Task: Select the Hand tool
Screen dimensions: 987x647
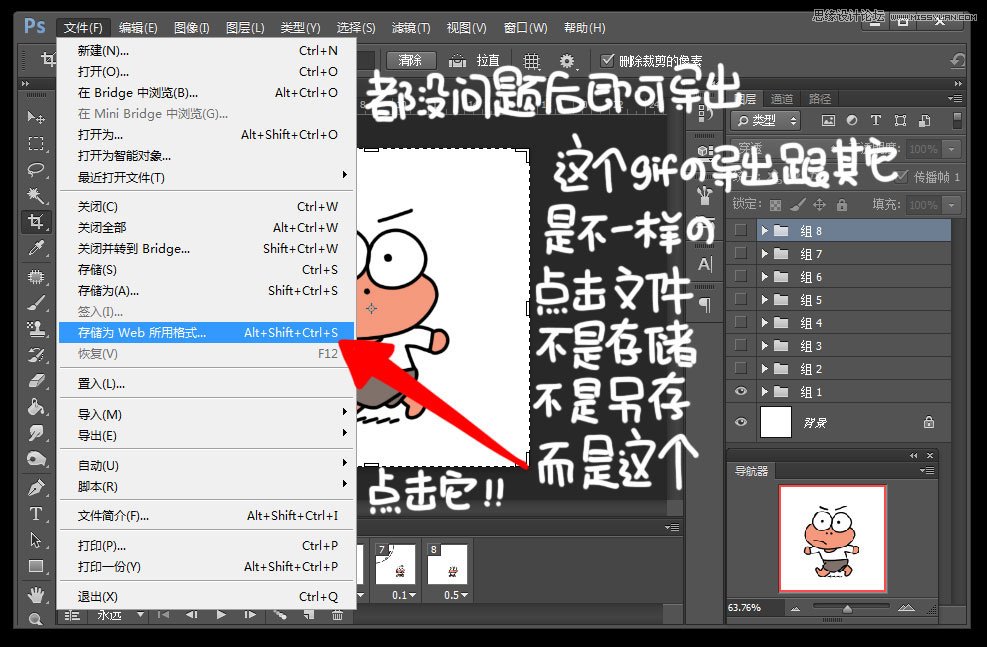Action: [36, 594]
